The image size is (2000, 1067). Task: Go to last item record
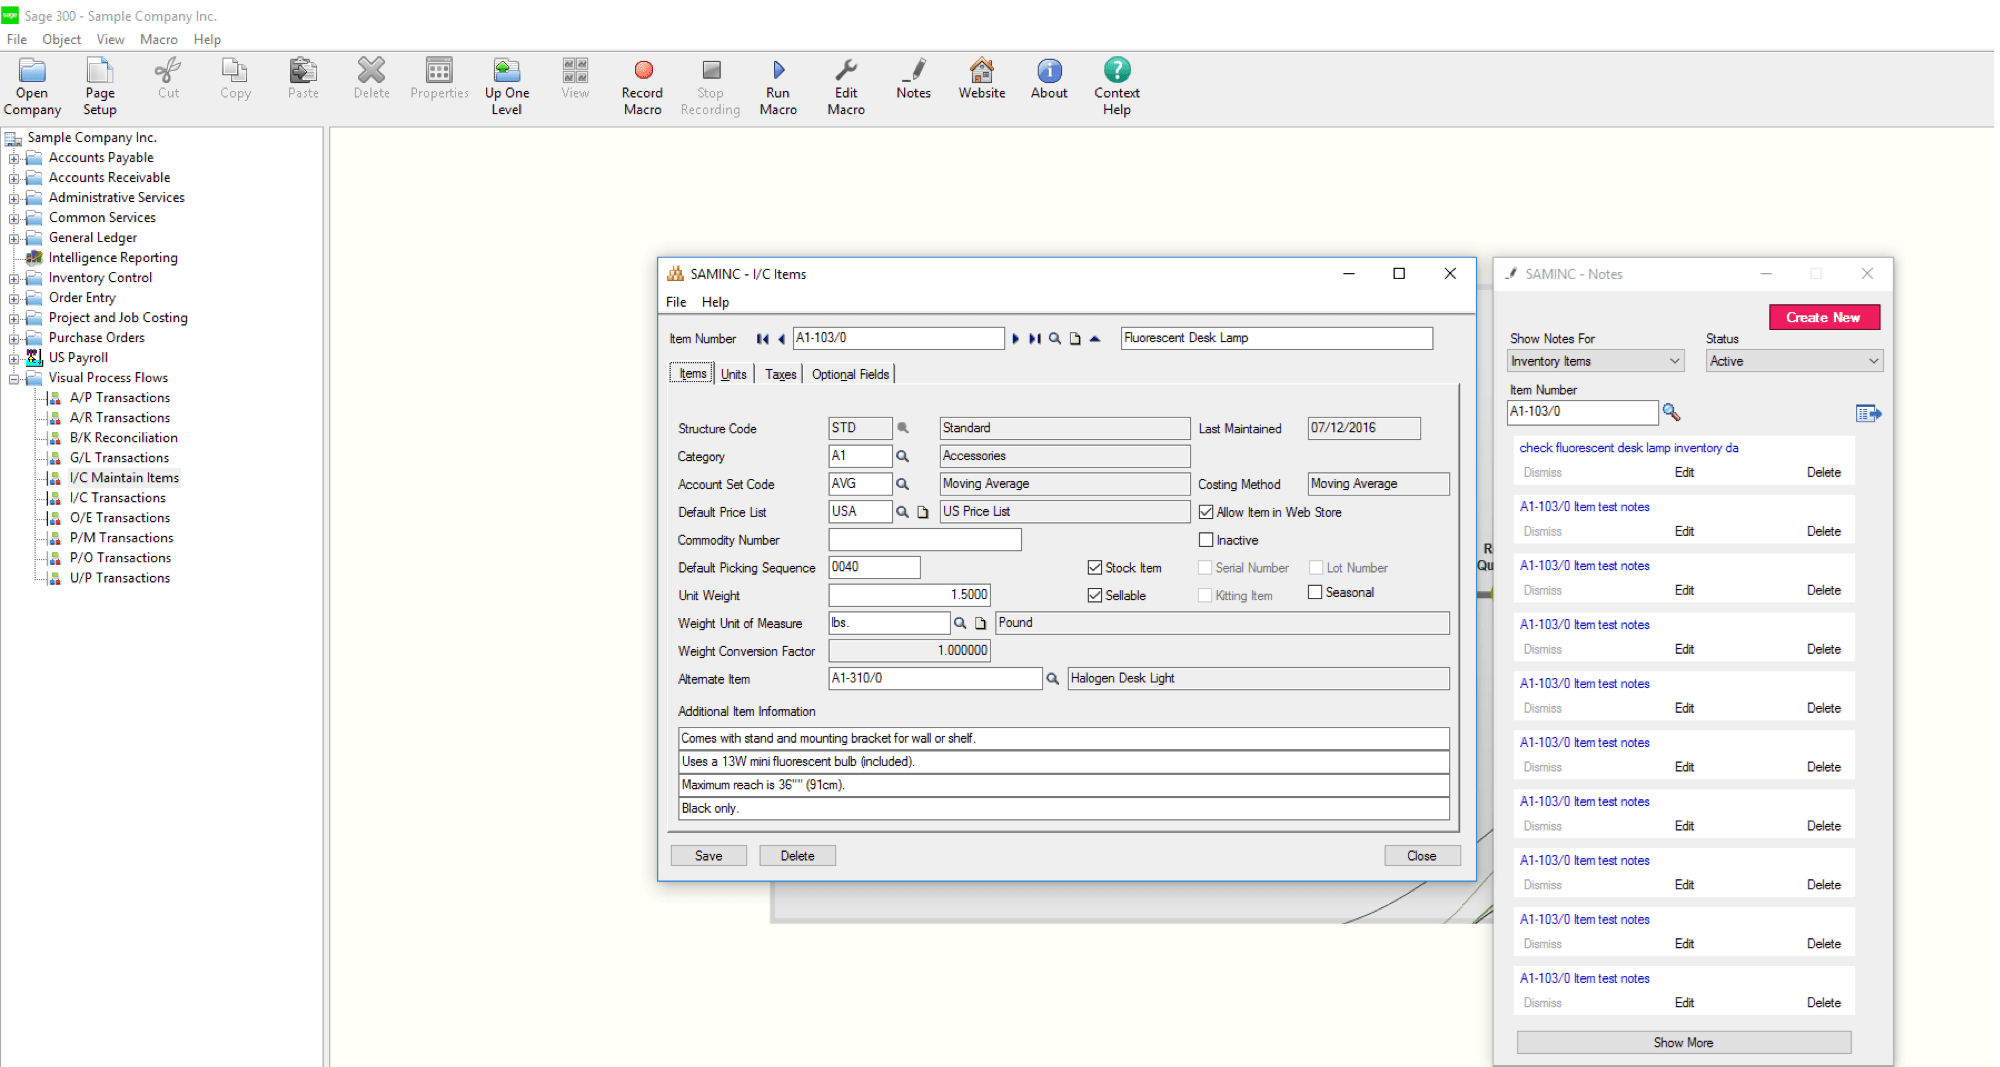1035,339
